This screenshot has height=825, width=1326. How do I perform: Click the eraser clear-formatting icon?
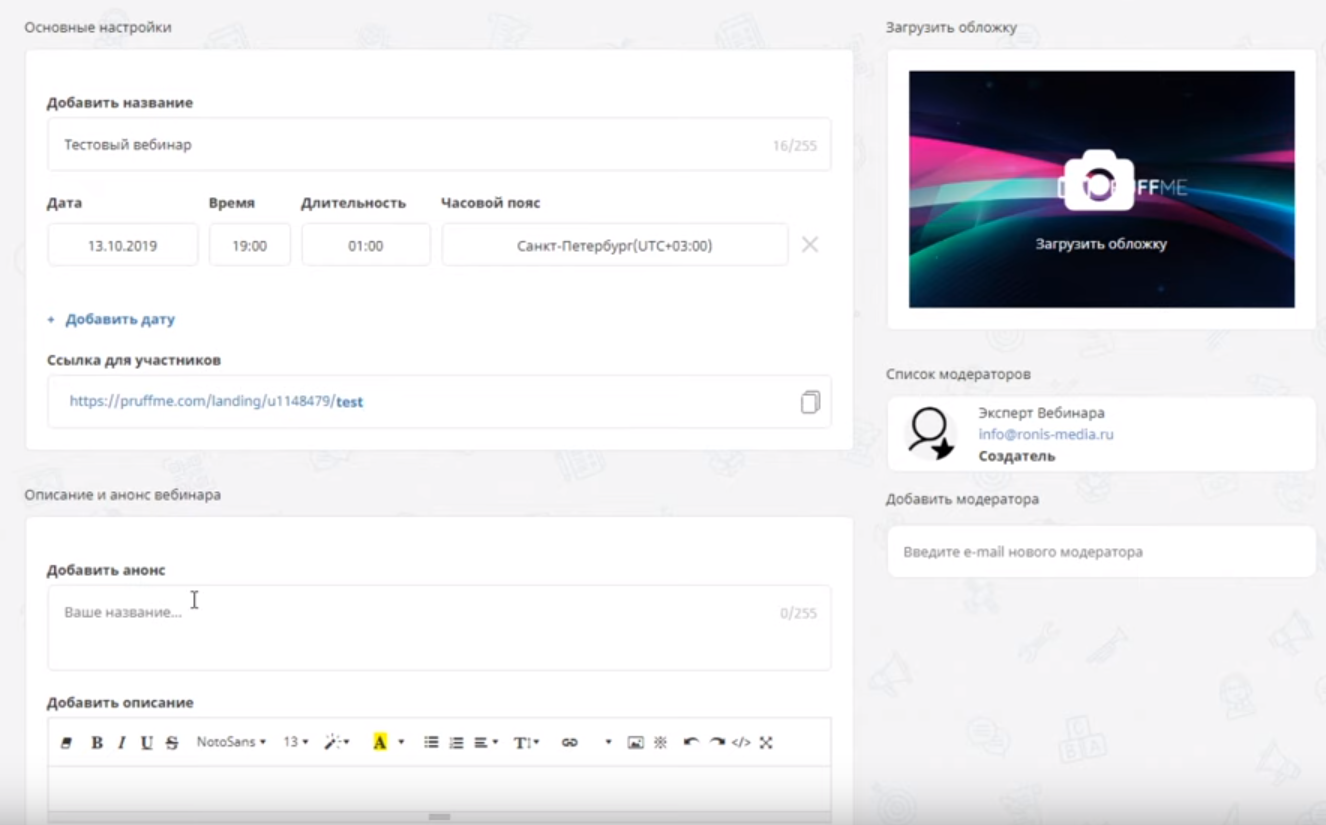pyautogui.click(x=67, y=742)
